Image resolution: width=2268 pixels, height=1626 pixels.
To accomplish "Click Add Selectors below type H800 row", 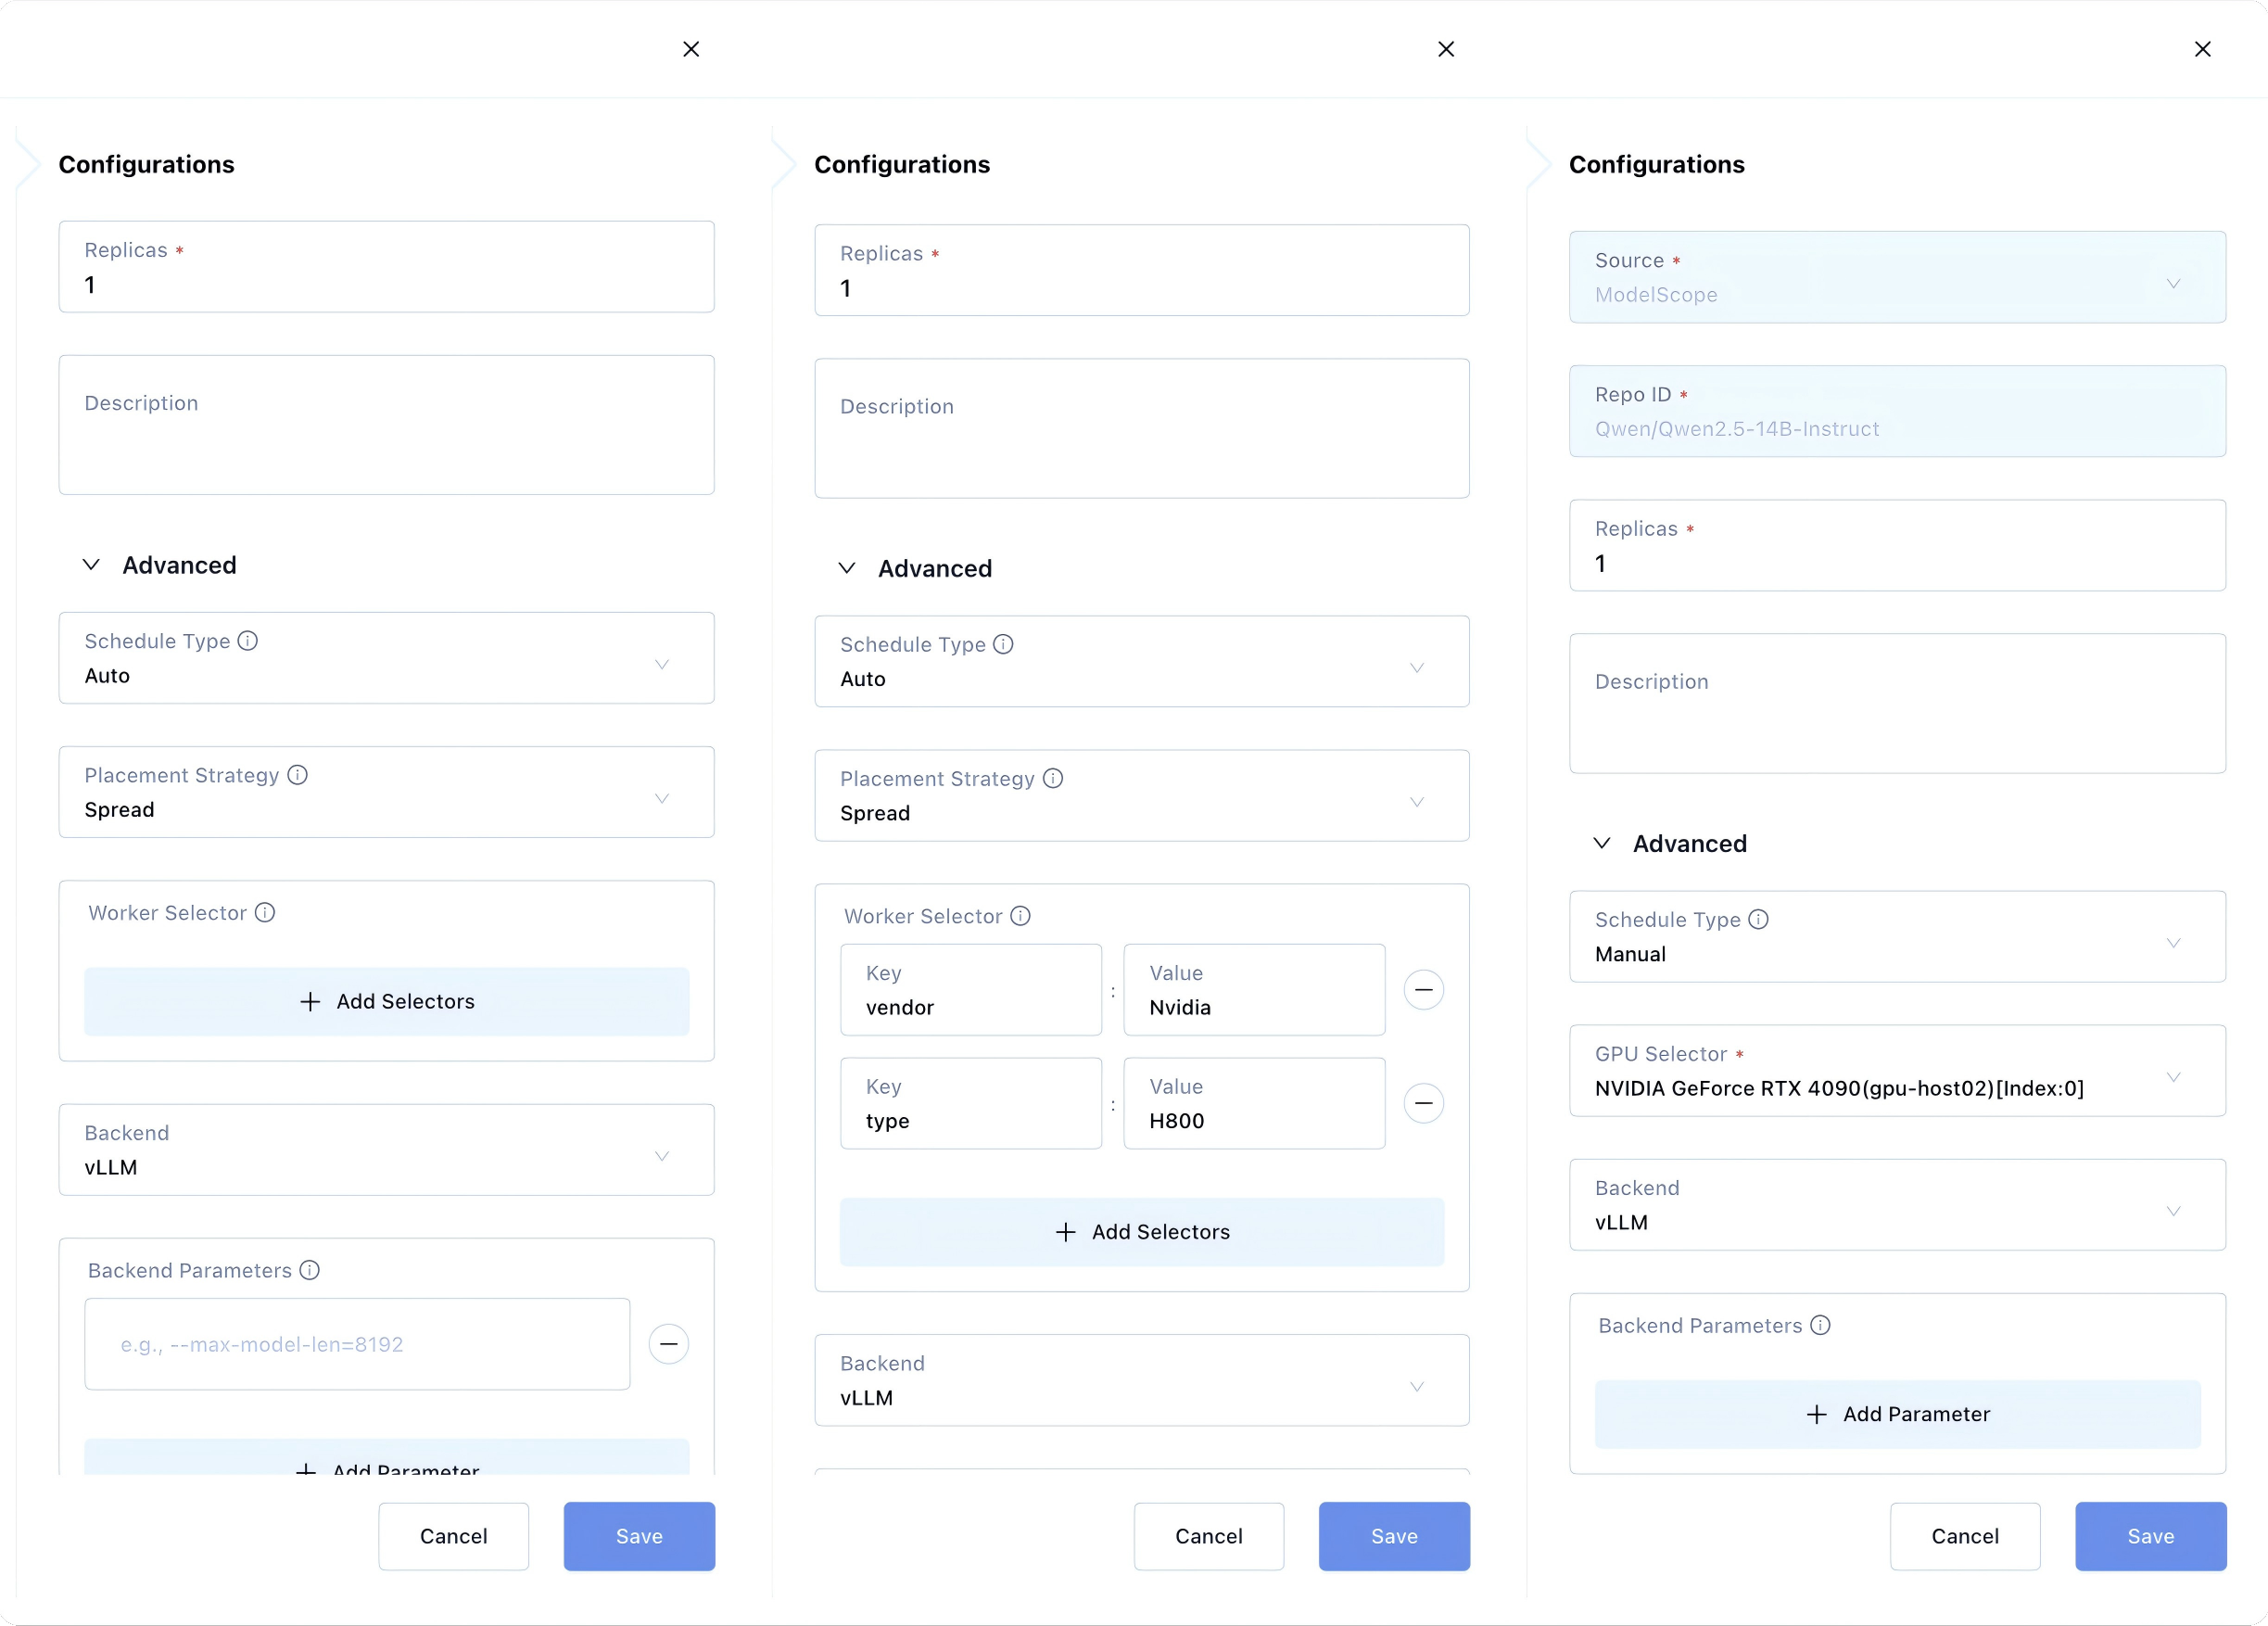I will coord(1141,1232).
